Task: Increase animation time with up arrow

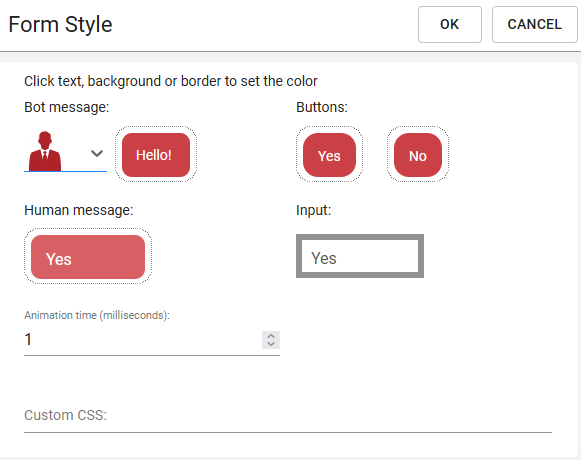Action: tap(271, 336)
